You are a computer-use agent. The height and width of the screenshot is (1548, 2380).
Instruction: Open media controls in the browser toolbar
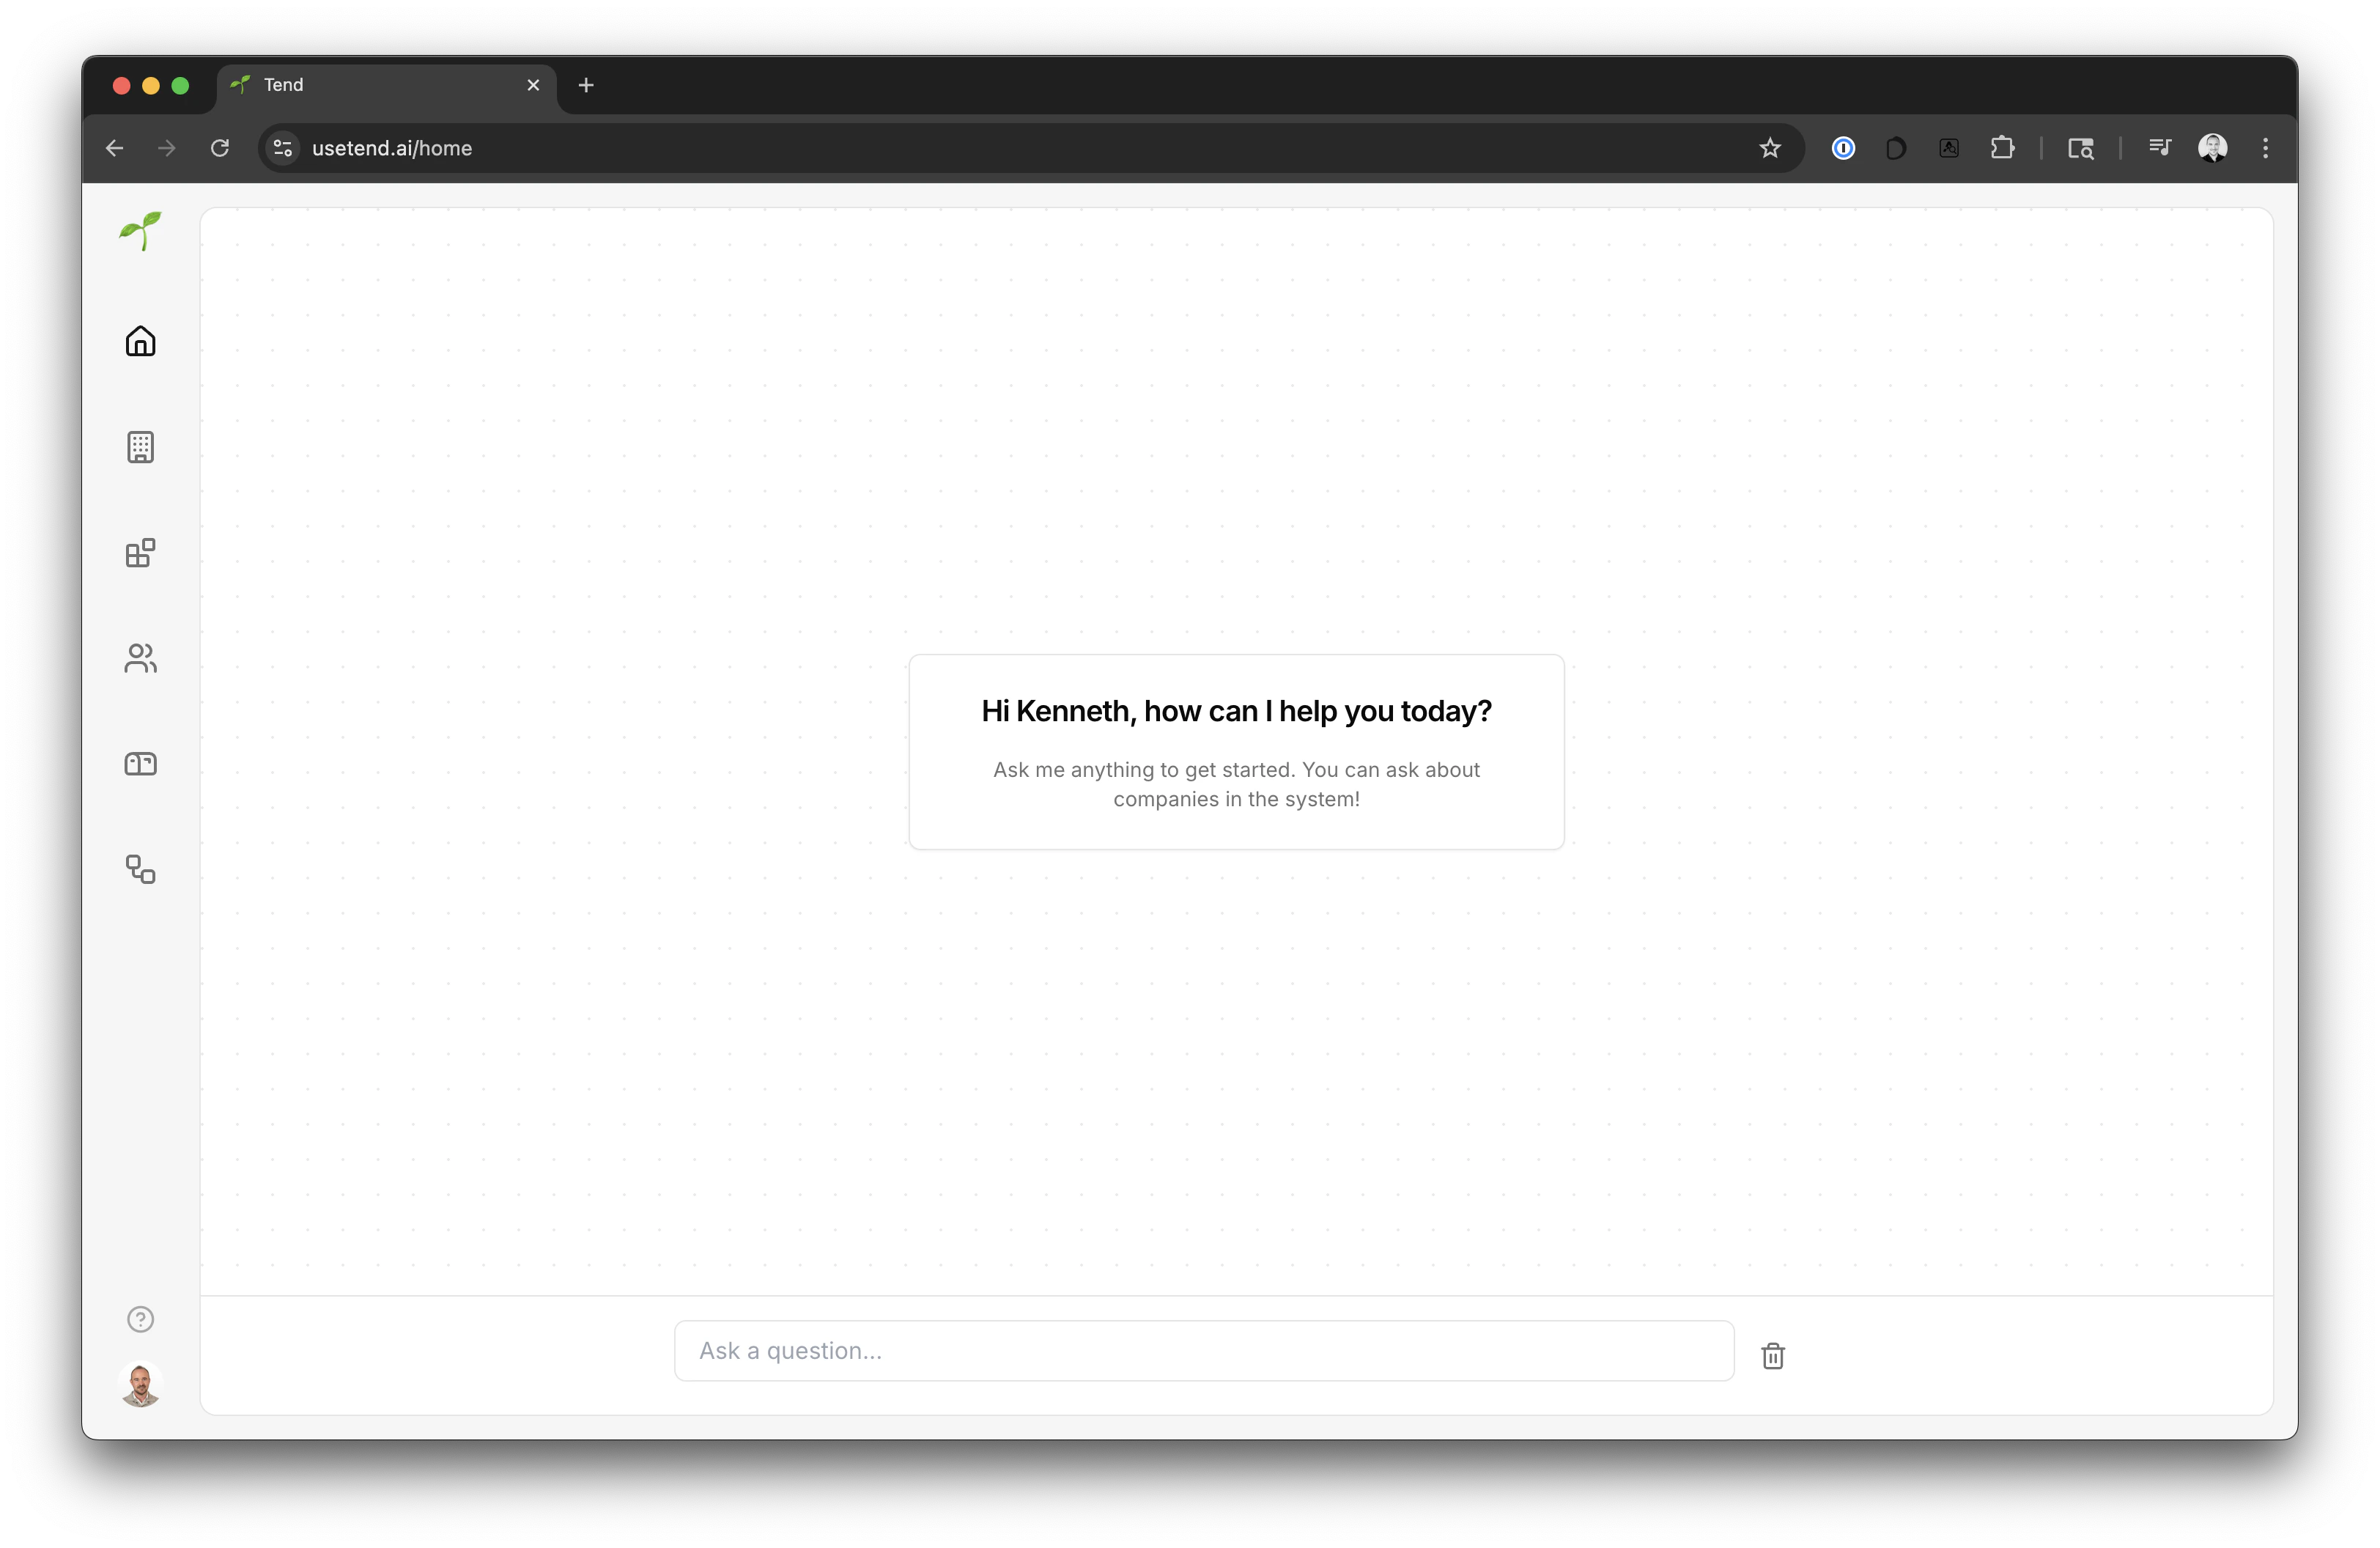(x=2160, y=147)
